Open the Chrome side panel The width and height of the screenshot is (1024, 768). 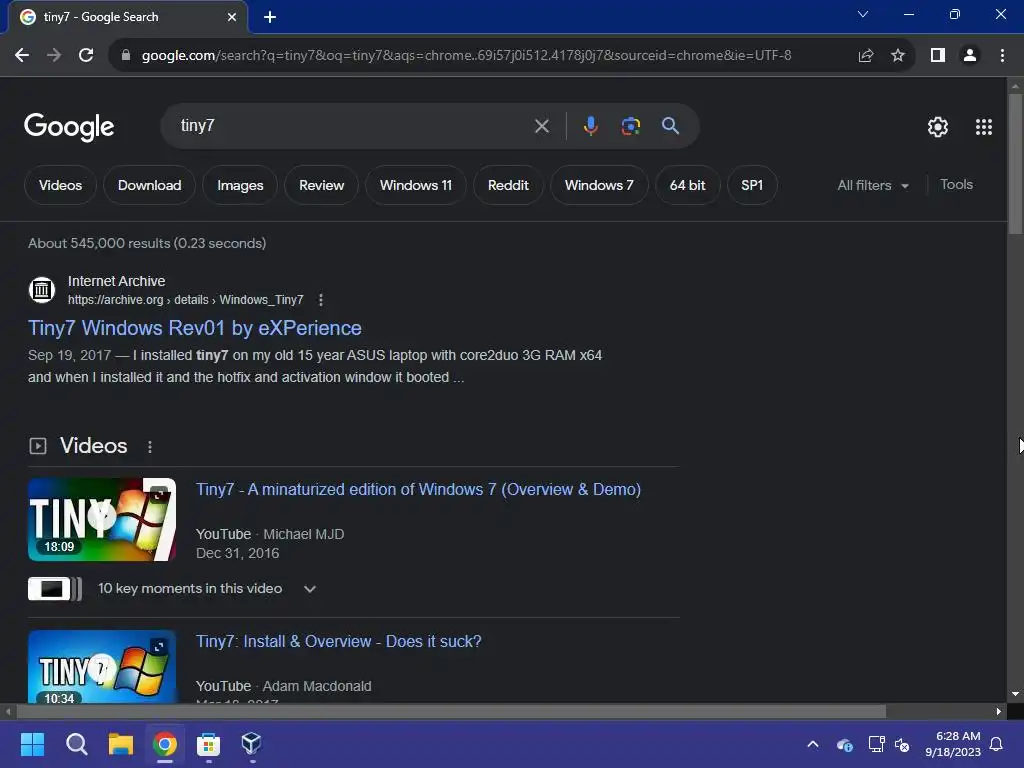pyautogui.click(x=938, y=56)
